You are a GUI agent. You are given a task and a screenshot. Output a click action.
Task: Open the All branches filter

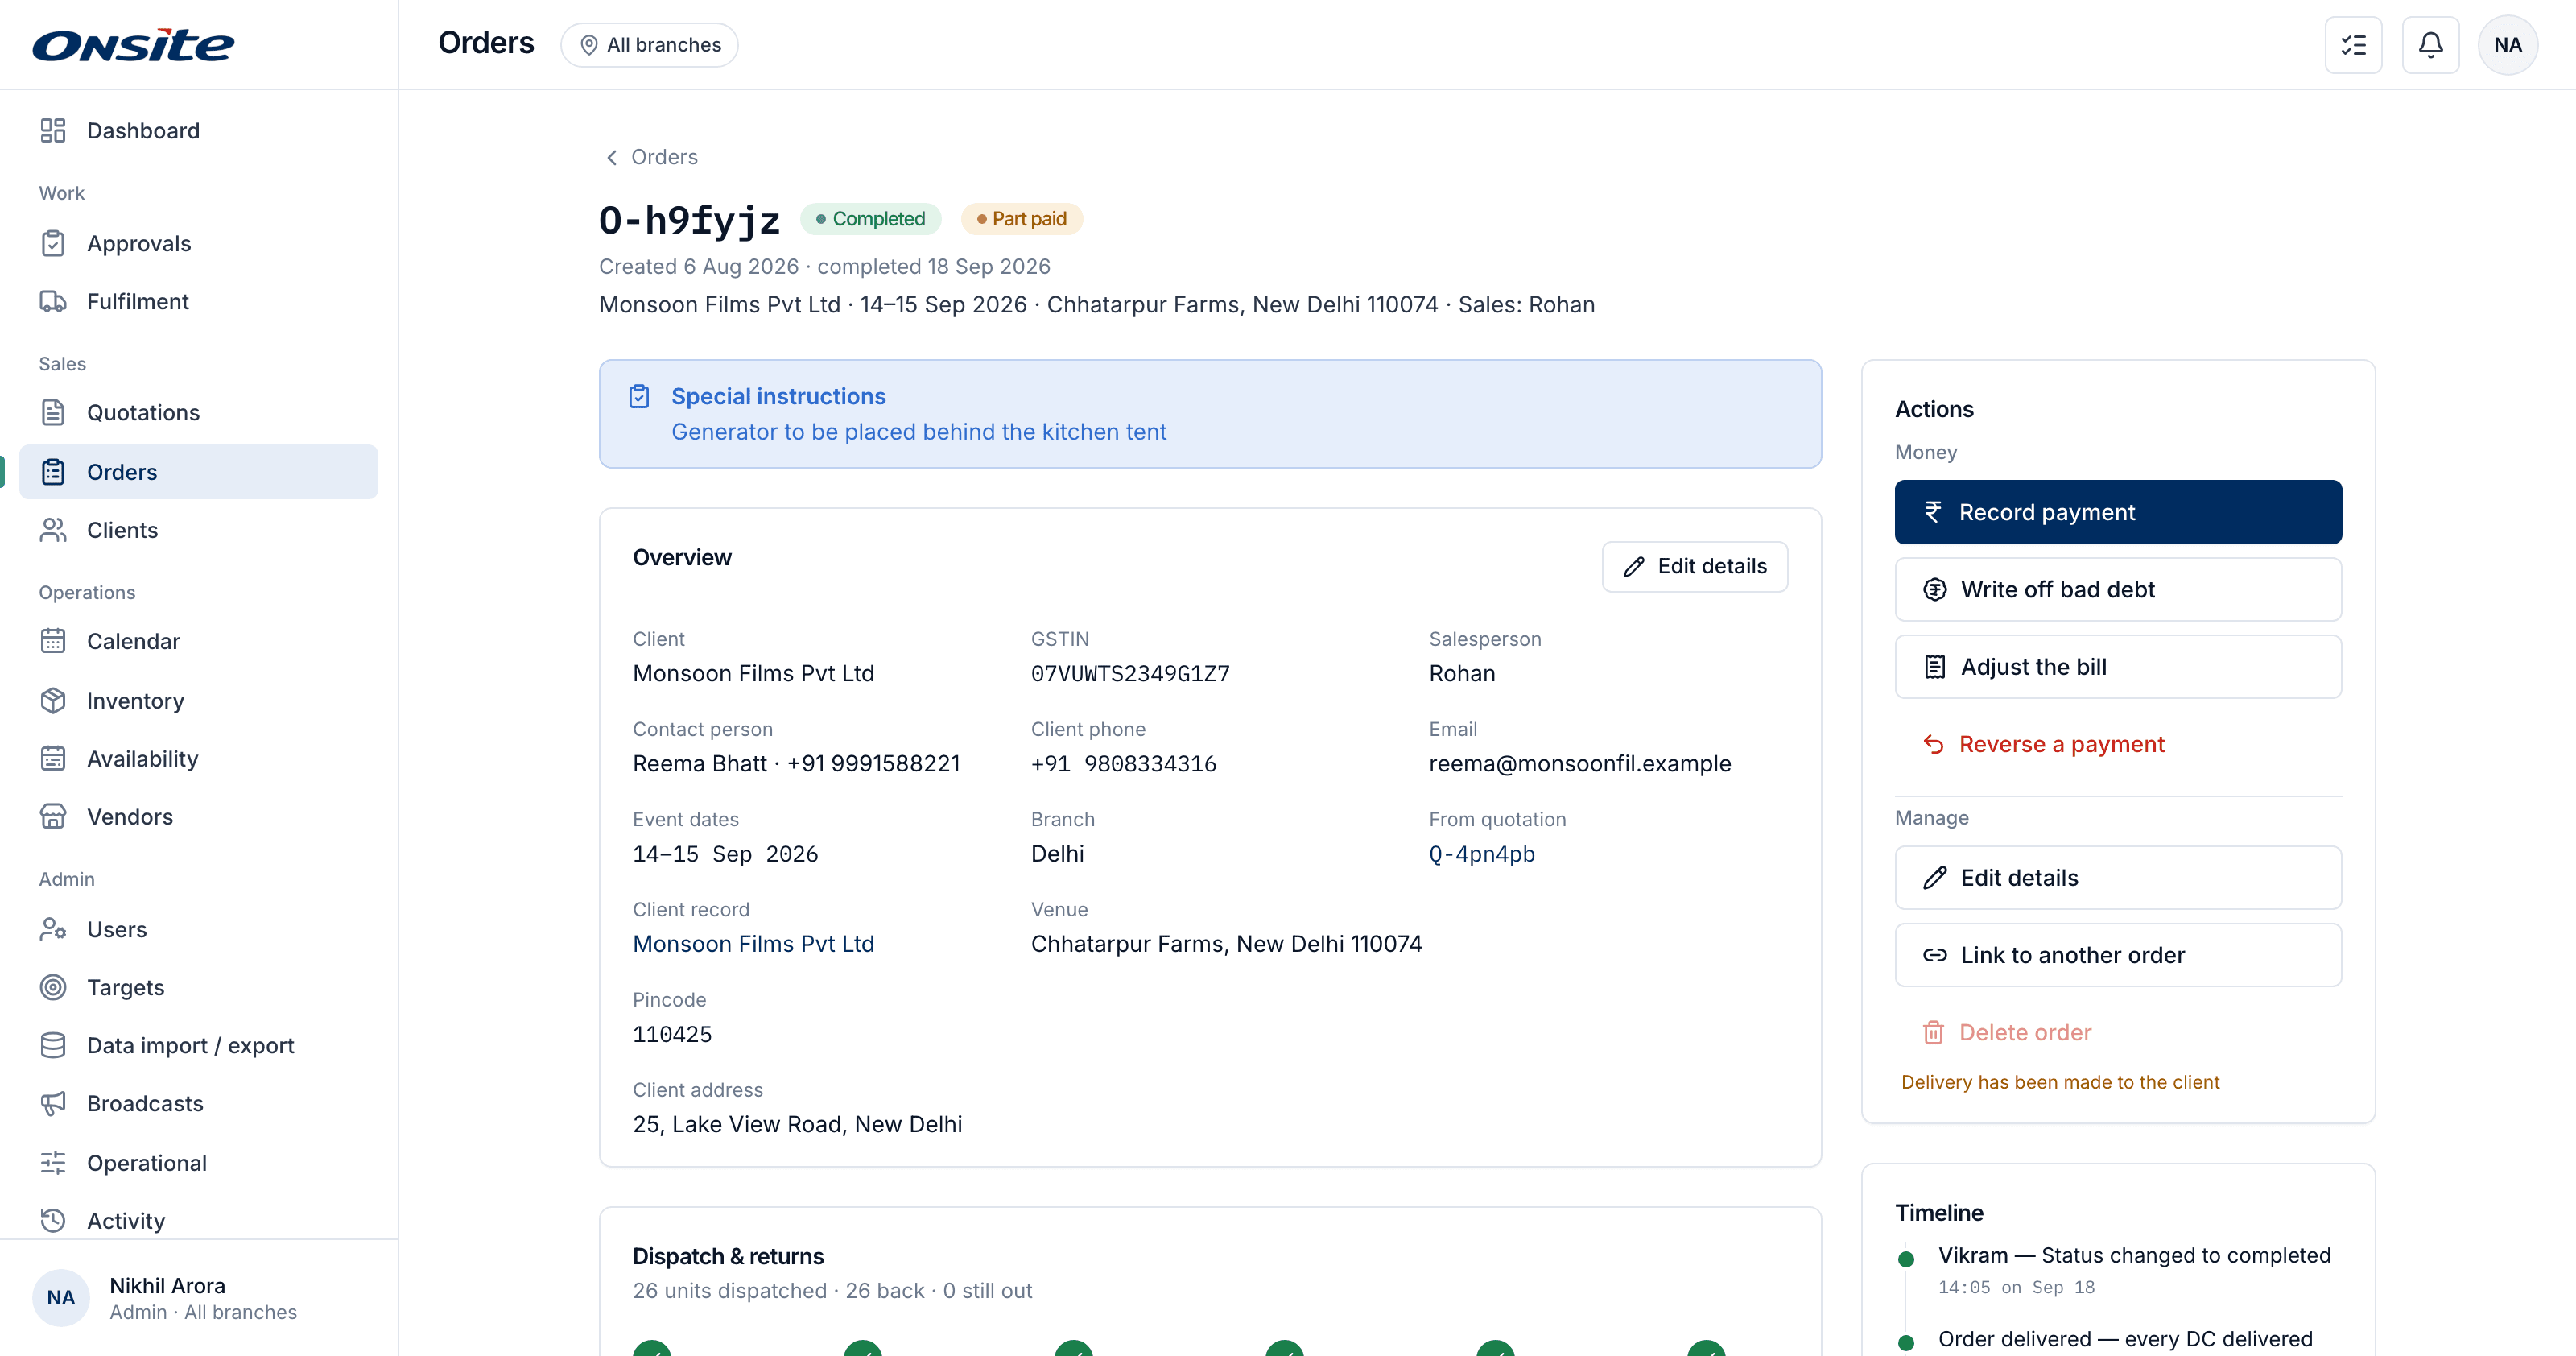(x=649, y=45)
